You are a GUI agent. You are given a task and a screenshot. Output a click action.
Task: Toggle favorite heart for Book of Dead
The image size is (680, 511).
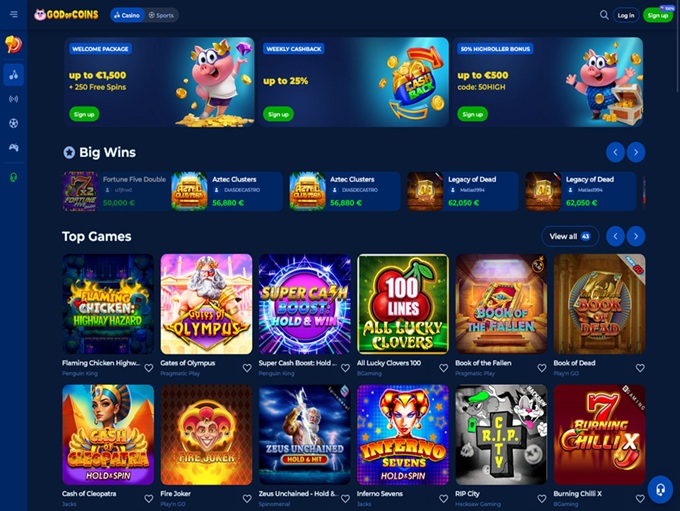click(x=640, y=368)
